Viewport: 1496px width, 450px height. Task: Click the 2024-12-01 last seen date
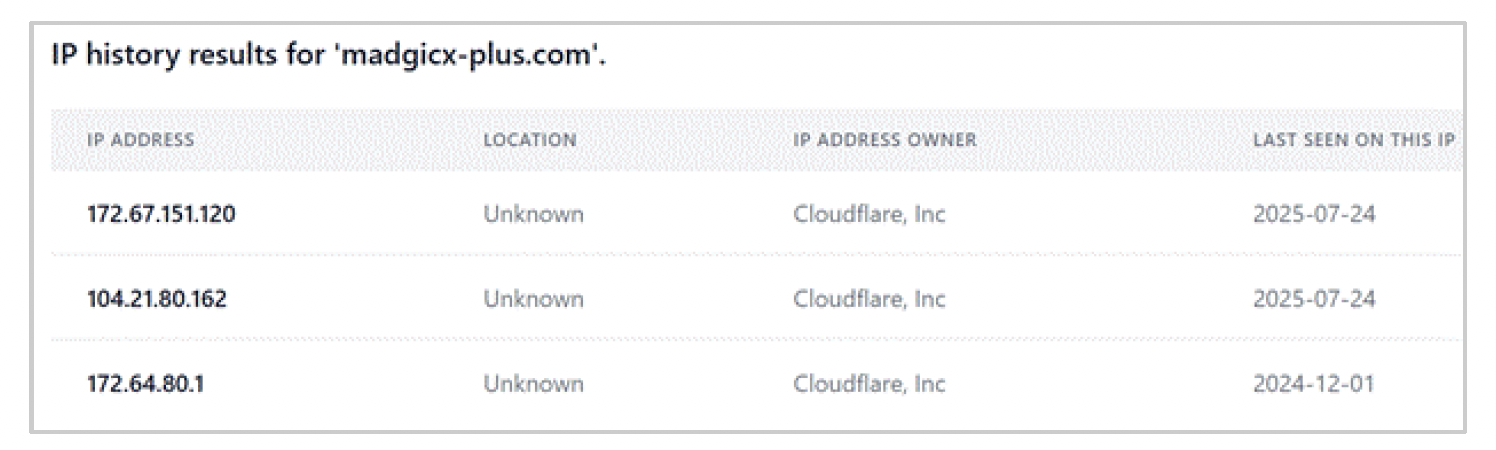click(1314, 384)
